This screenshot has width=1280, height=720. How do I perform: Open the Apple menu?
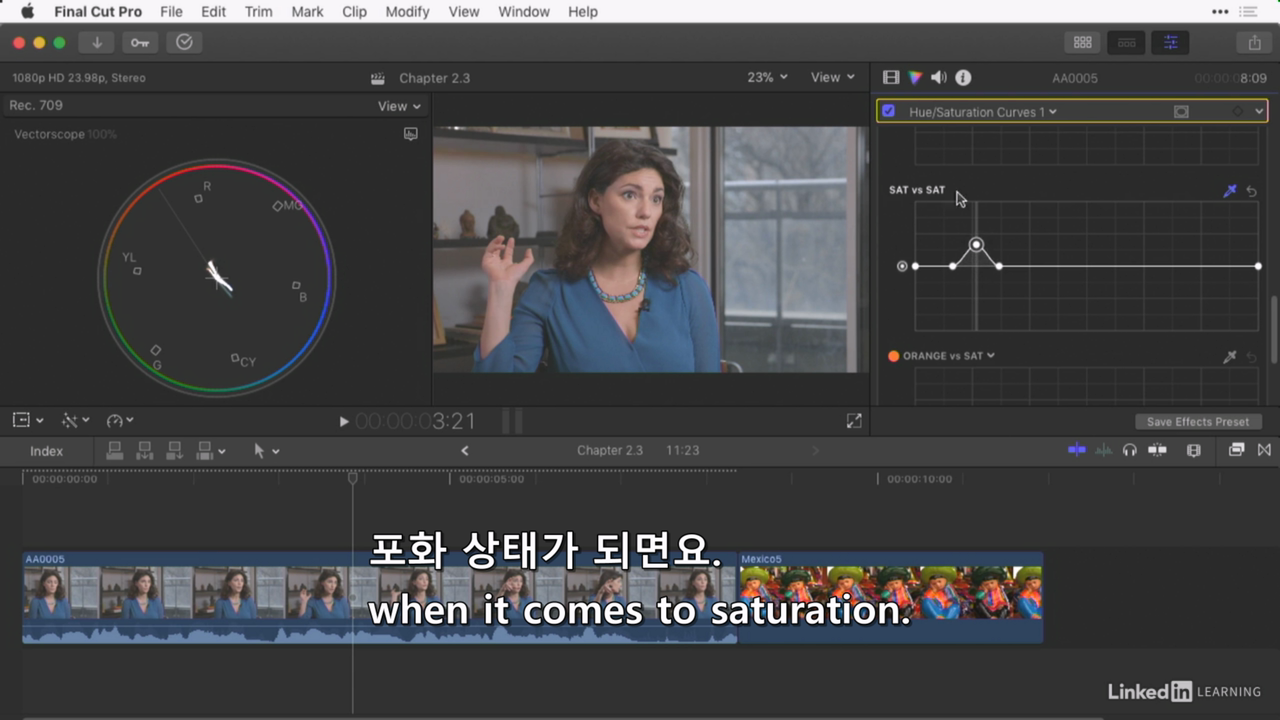(x=27, y=12)
